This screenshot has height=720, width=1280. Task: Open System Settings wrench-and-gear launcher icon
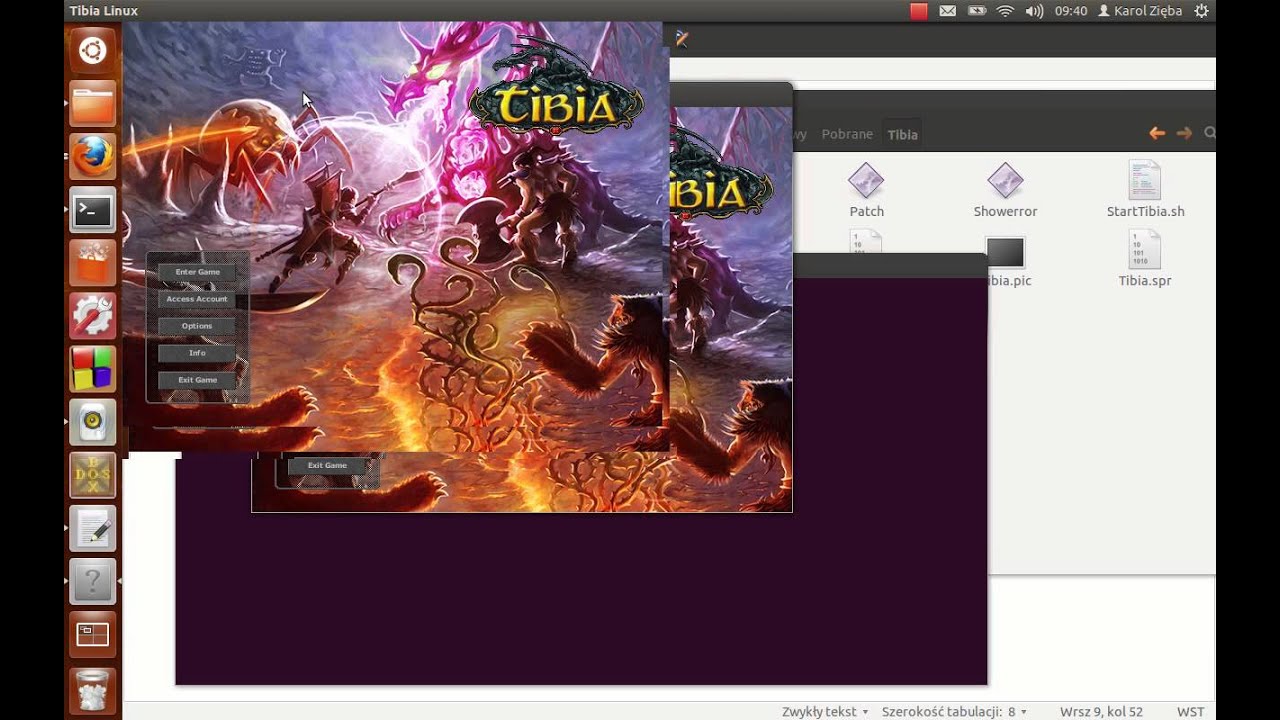pyautogui.click(x=93, y=317)
